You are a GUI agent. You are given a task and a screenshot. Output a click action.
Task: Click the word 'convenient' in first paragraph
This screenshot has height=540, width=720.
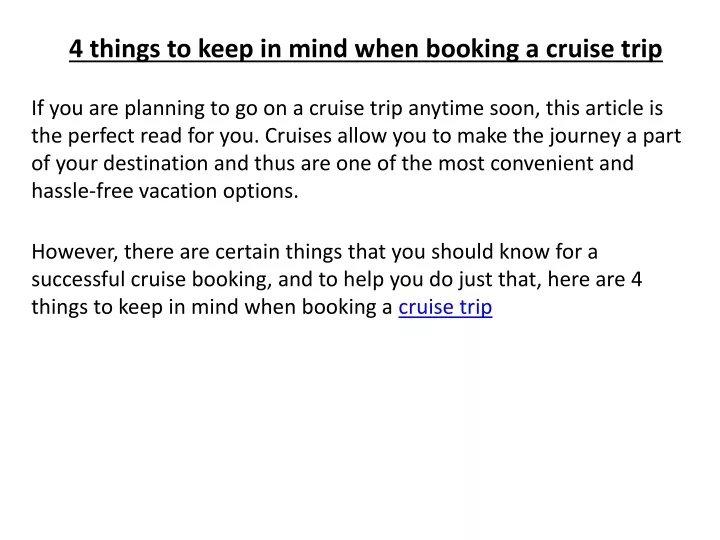(x=541, y=163)
